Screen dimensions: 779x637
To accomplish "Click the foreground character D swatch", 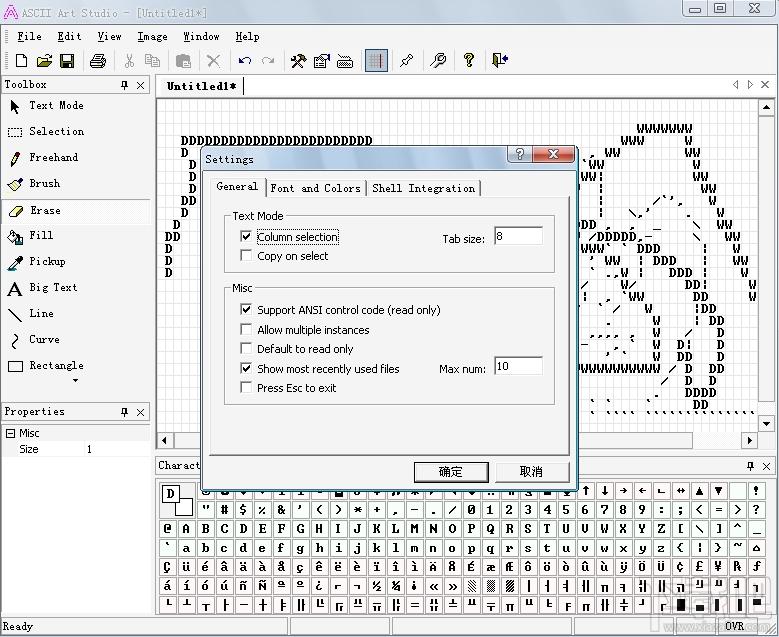I will 170,494.
